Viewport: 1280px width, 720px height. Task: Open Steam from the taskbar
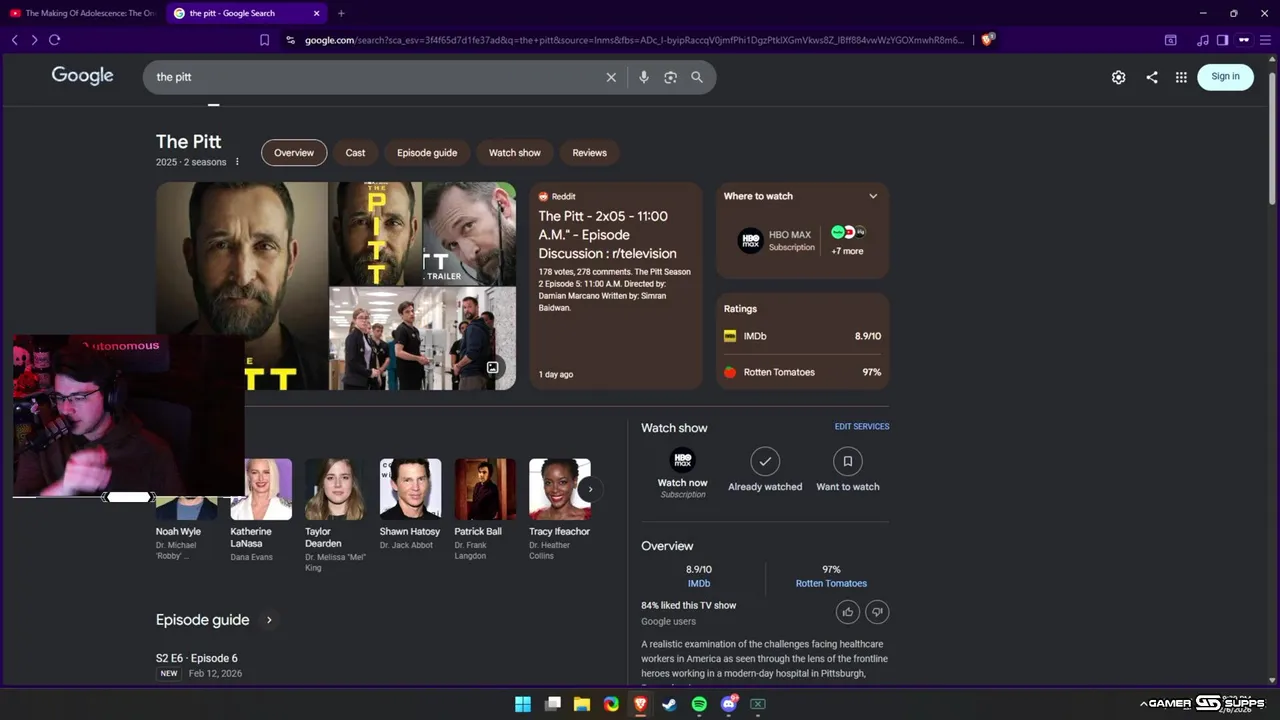click(x=670, y=704)
